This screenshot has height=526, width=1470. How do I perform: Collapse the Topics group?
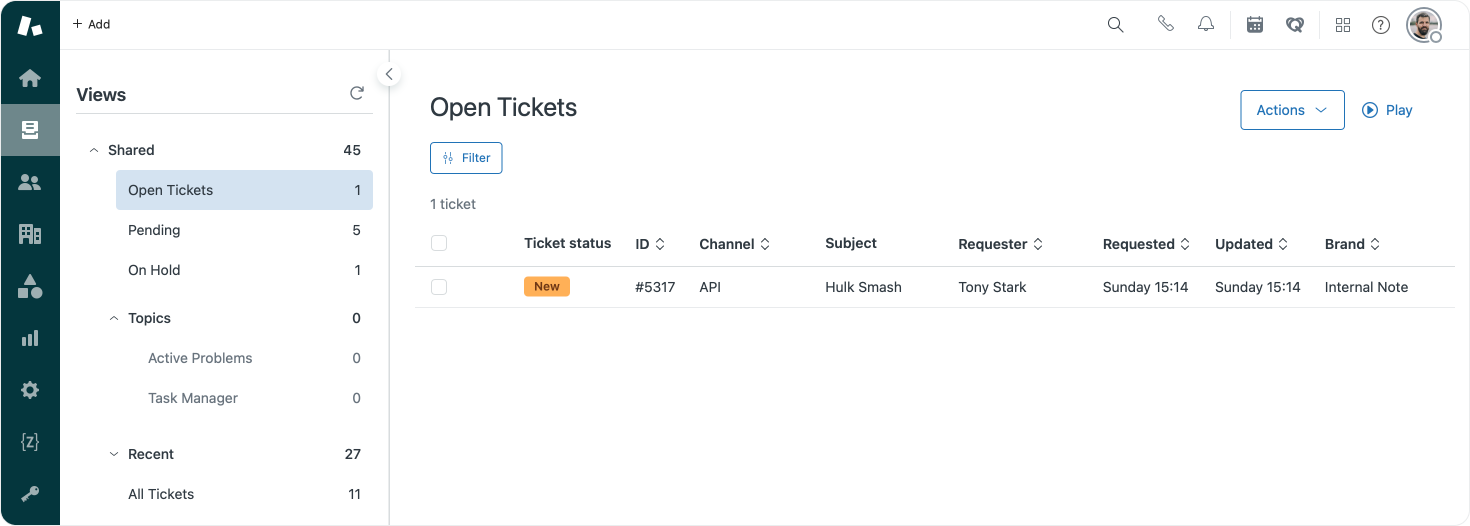pyautogui.click(x=114, y=318)
